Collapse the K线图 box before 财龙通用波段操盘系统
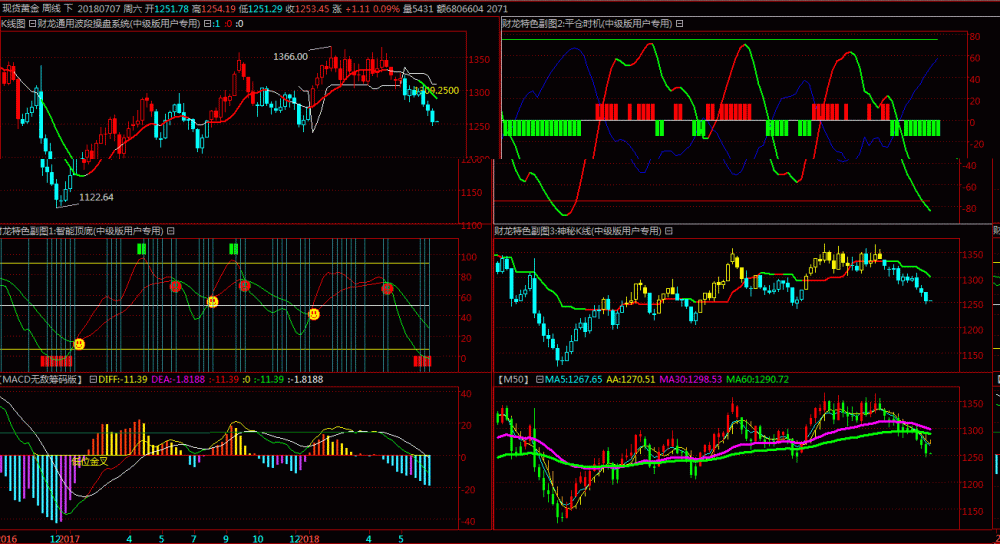The image size is (1000, 544). (x=33, y=24)
